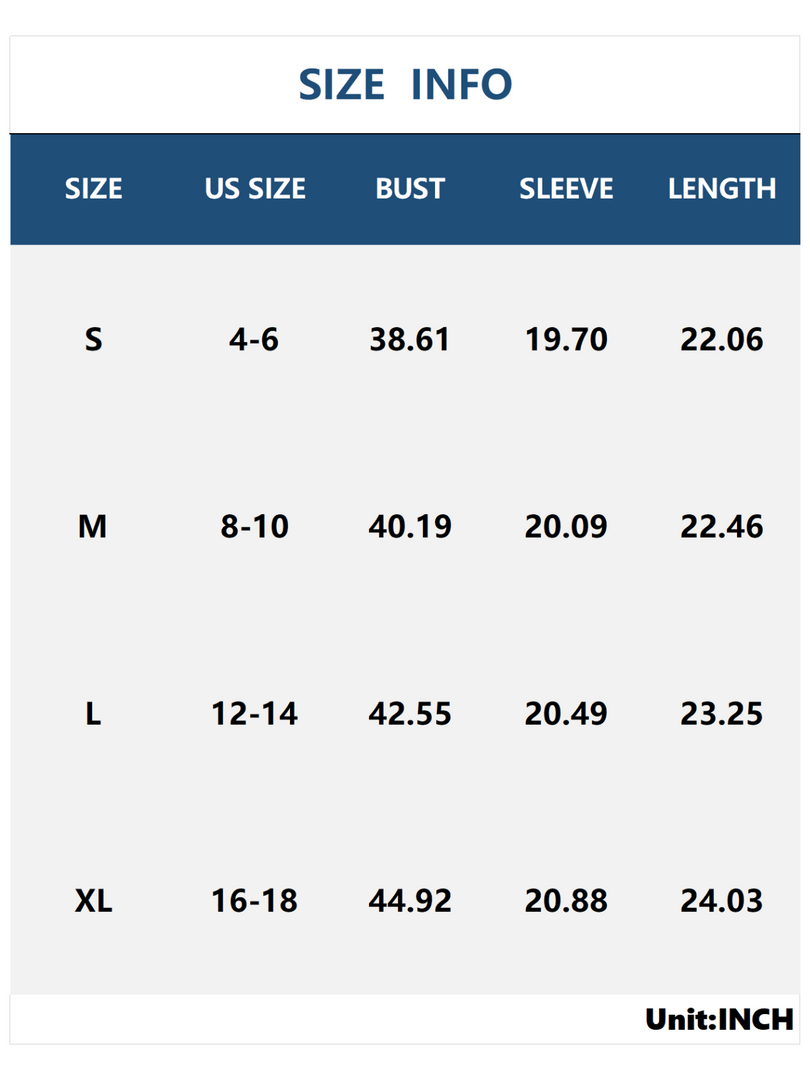Select the M size row label
The height and width of the screenshot is (1080, 810).
pos(92,527)
